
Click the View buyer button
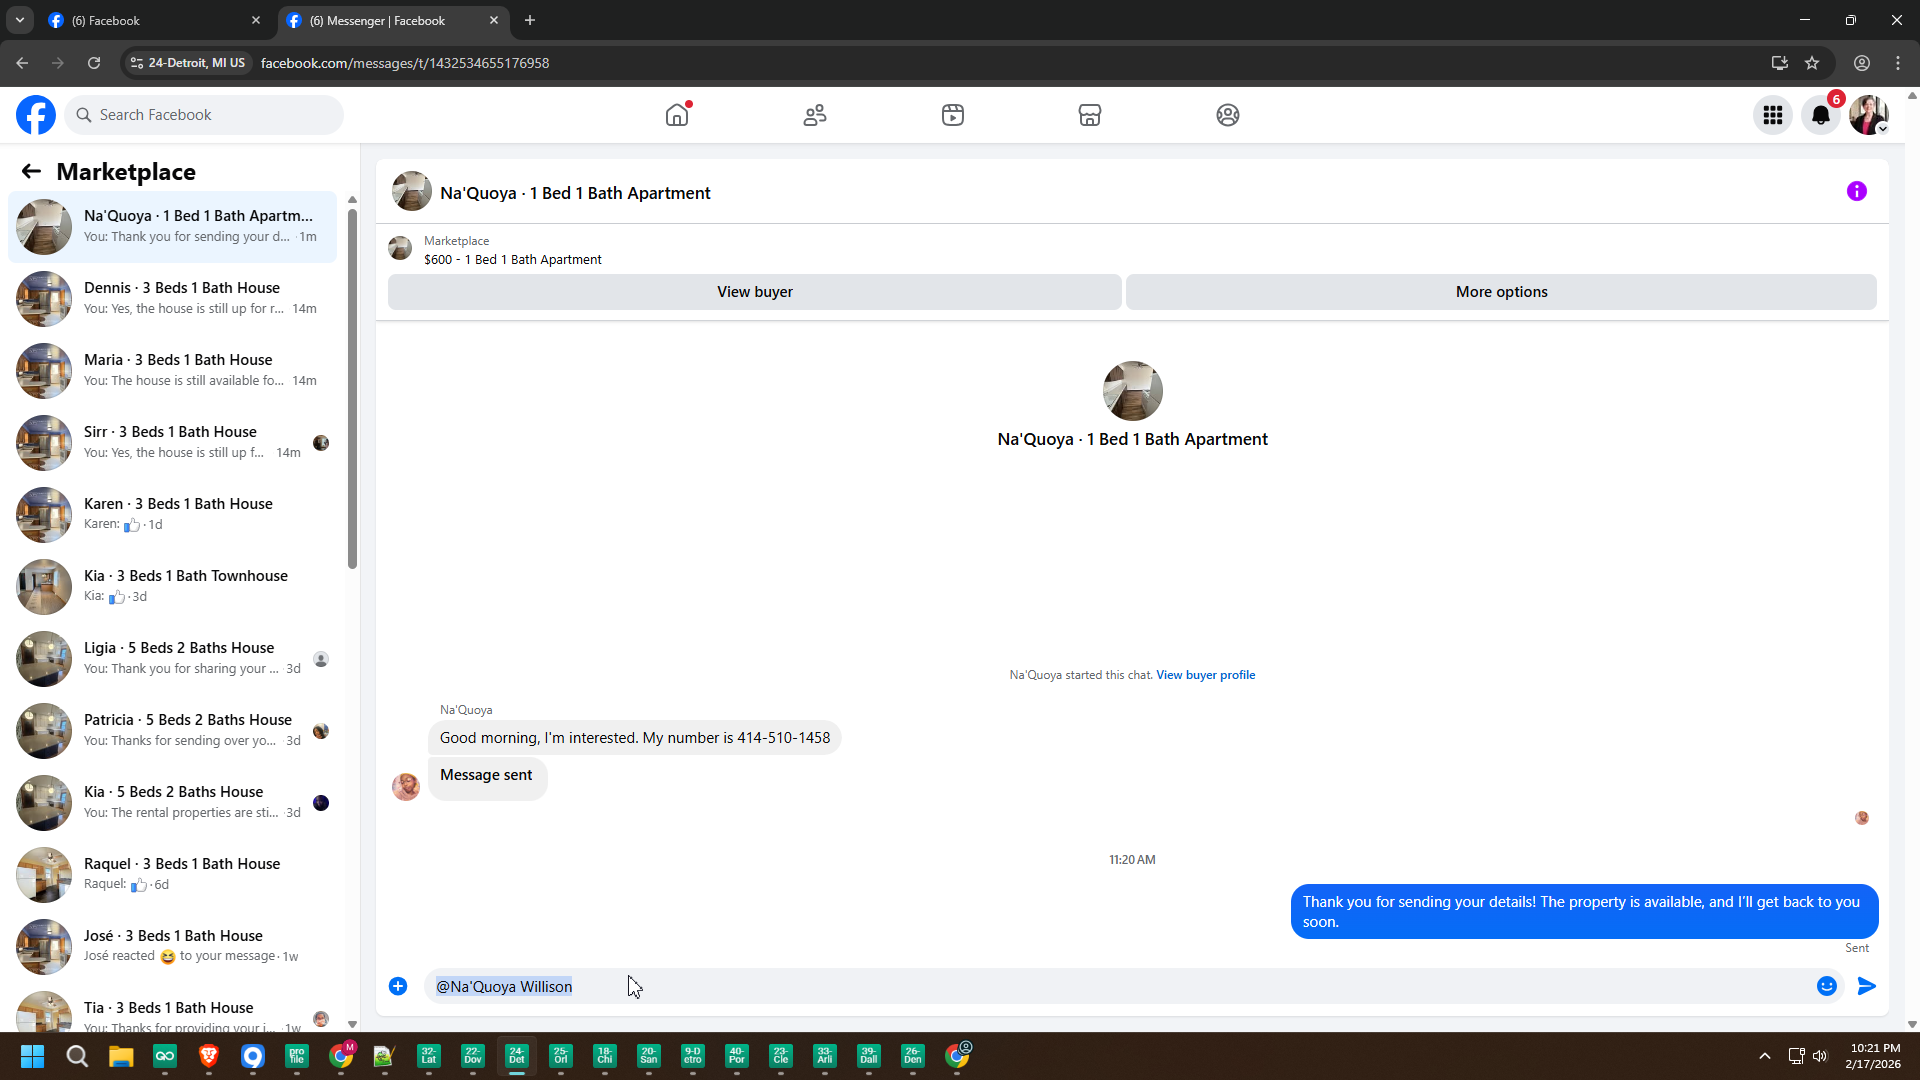(754, 292)
